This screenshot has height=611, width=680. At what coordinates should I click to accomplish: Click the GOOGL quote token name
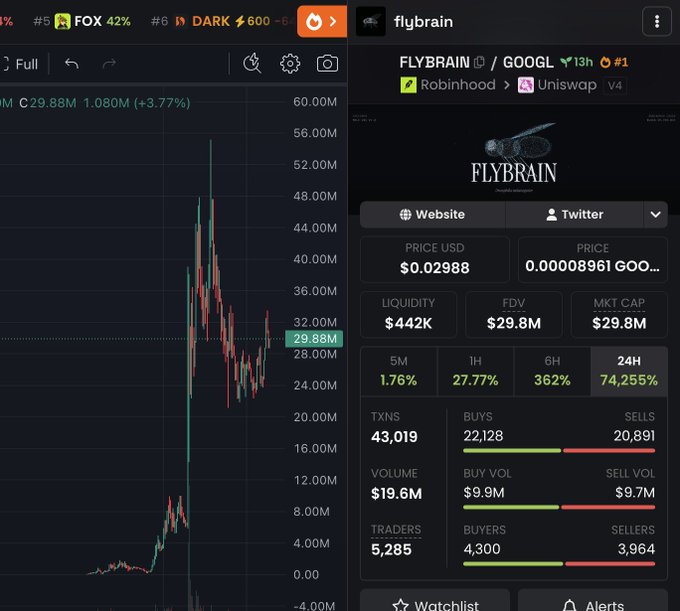[x=528, y=62]
